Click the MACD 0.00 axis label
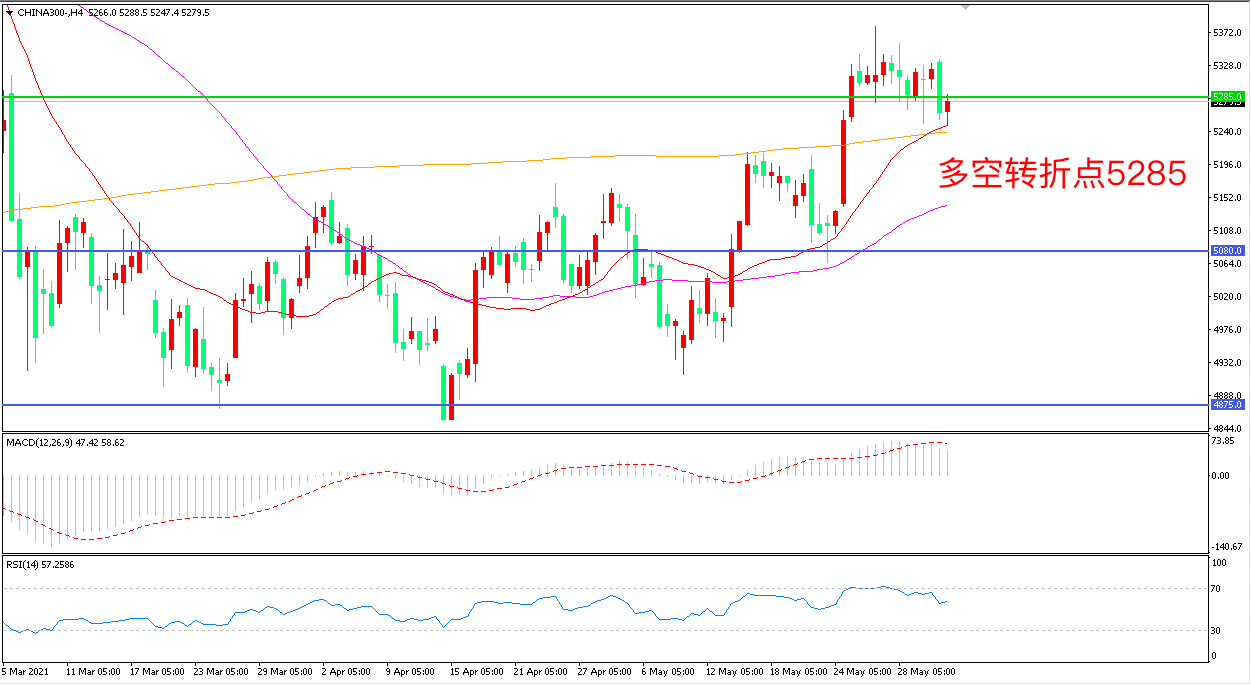 tap(1222, 476)
